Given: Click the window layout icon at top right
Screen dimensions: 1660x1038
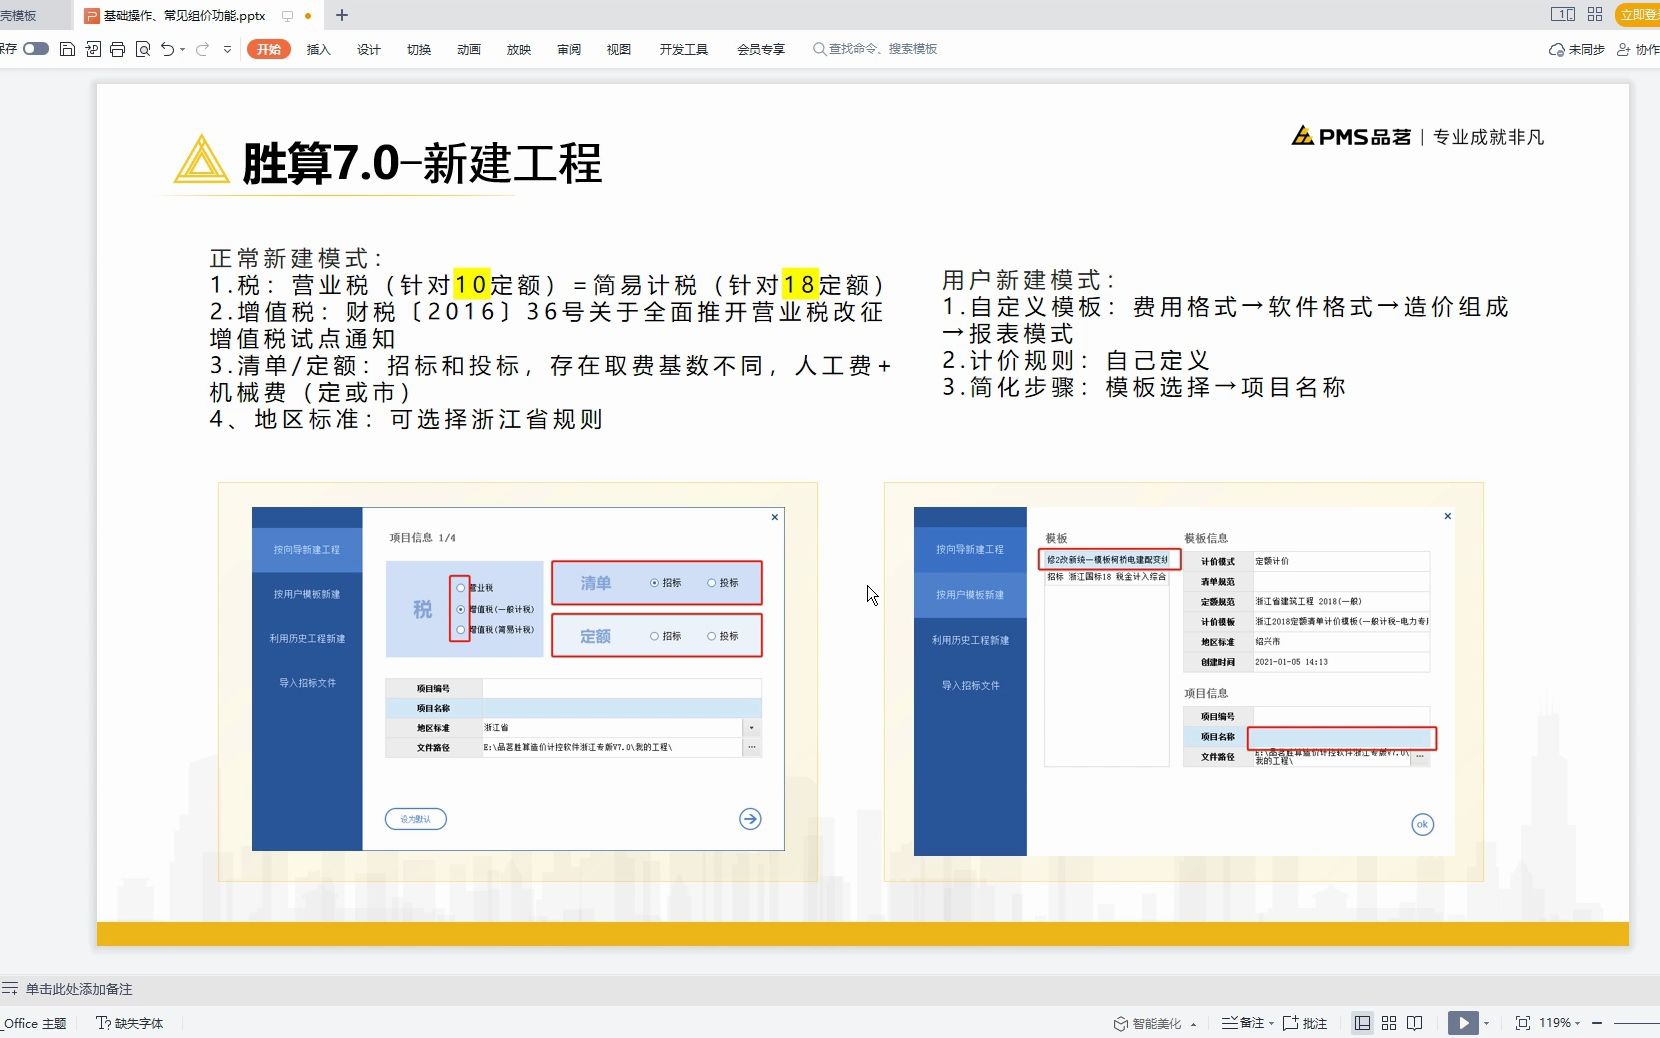Looking at the screenshot, I should pyautogui.click(x=1563, y=14).
